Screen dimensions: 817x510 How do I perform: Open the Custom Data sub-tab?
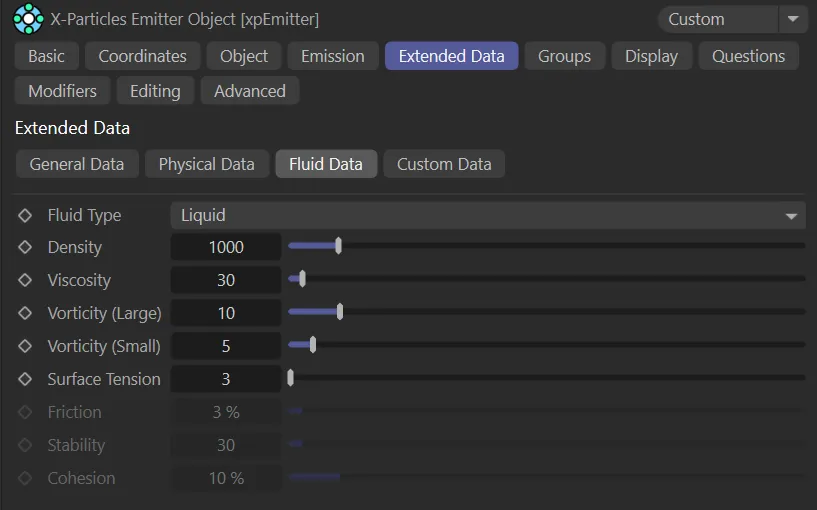(x=444, y=164)
